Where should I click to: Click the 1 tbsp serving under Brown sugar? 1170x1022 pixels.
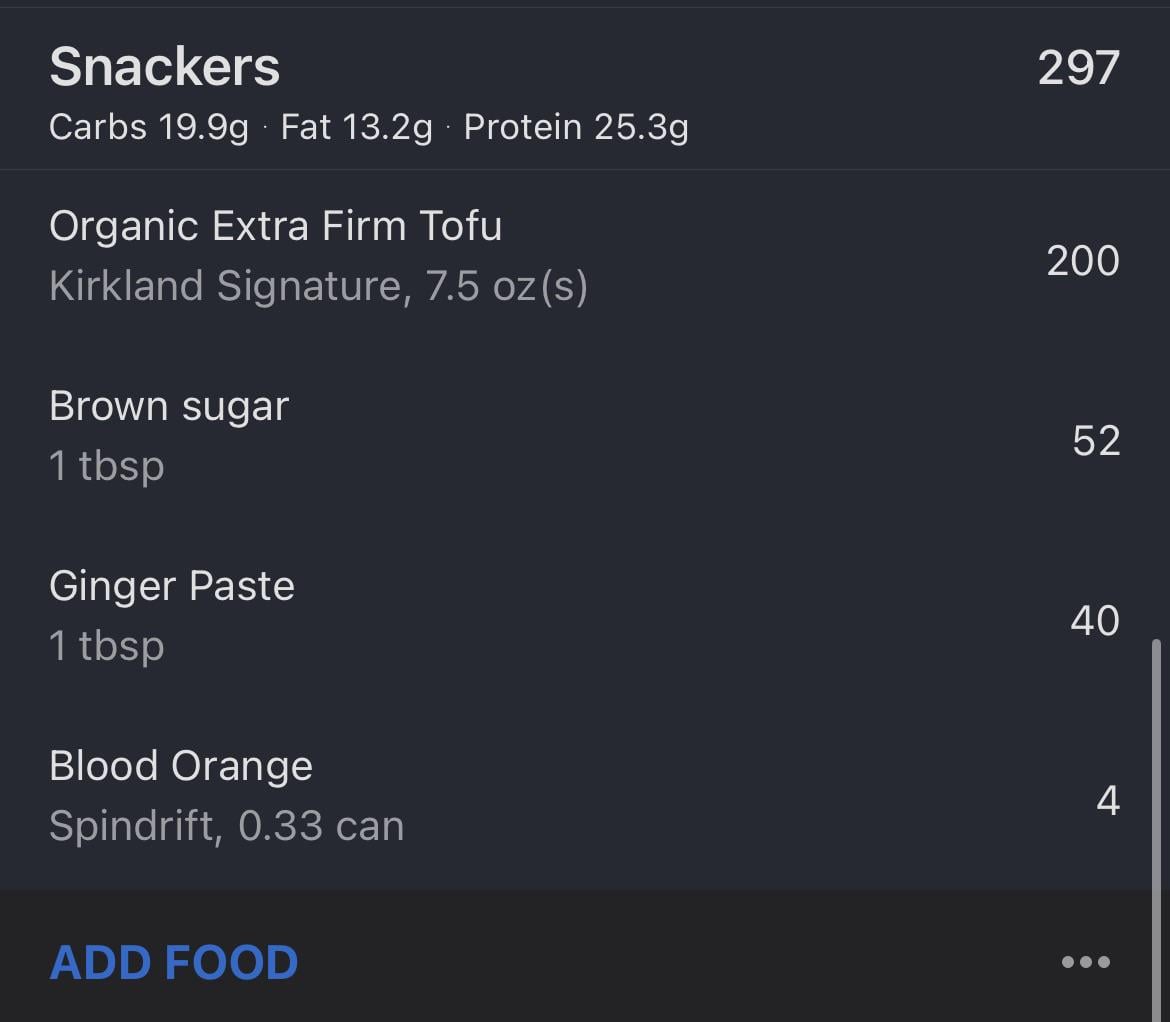click(x=106, y=467)
